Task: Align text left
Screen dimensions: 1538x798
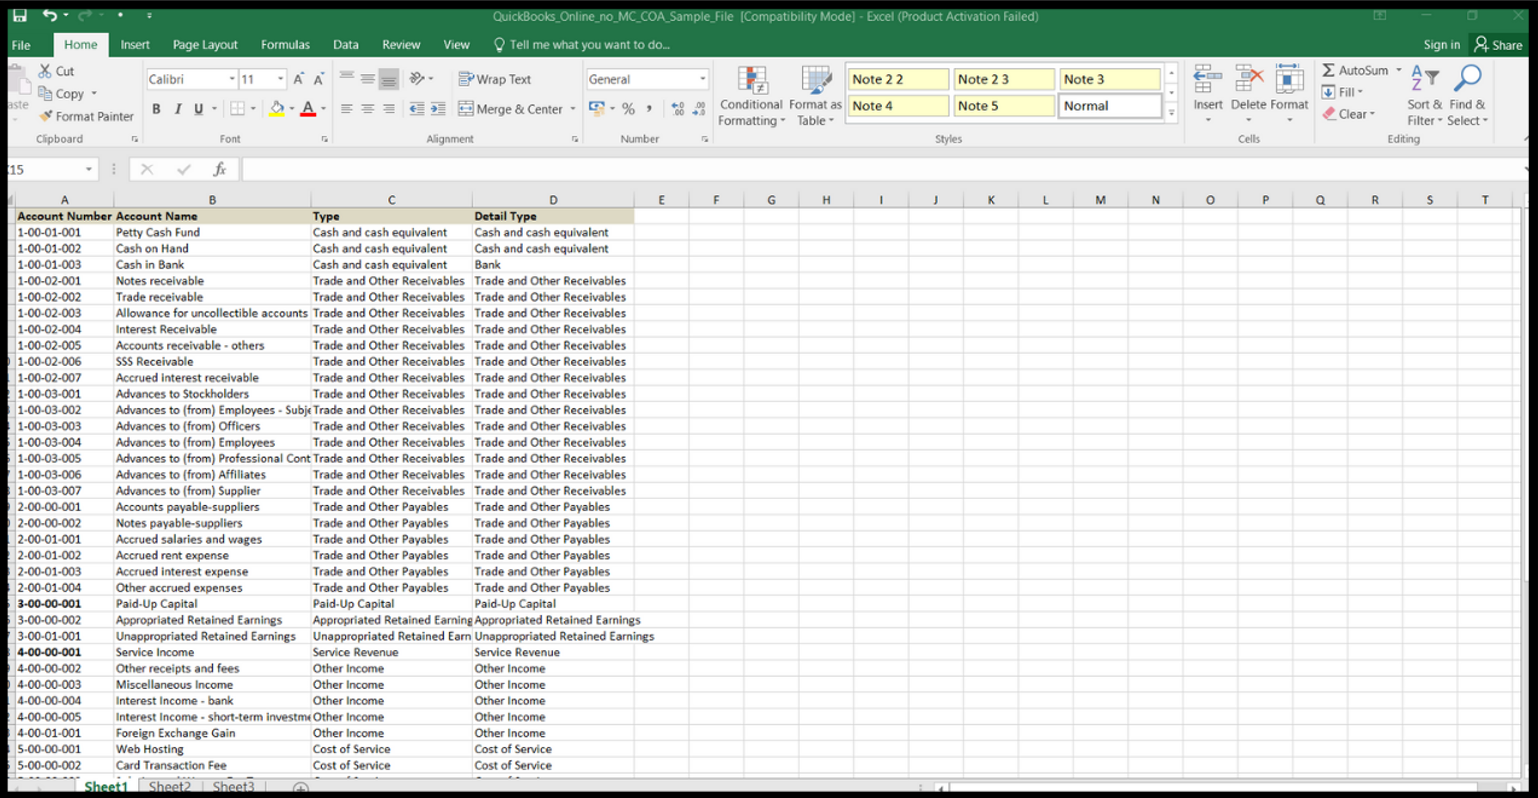Action: (346, 109)
